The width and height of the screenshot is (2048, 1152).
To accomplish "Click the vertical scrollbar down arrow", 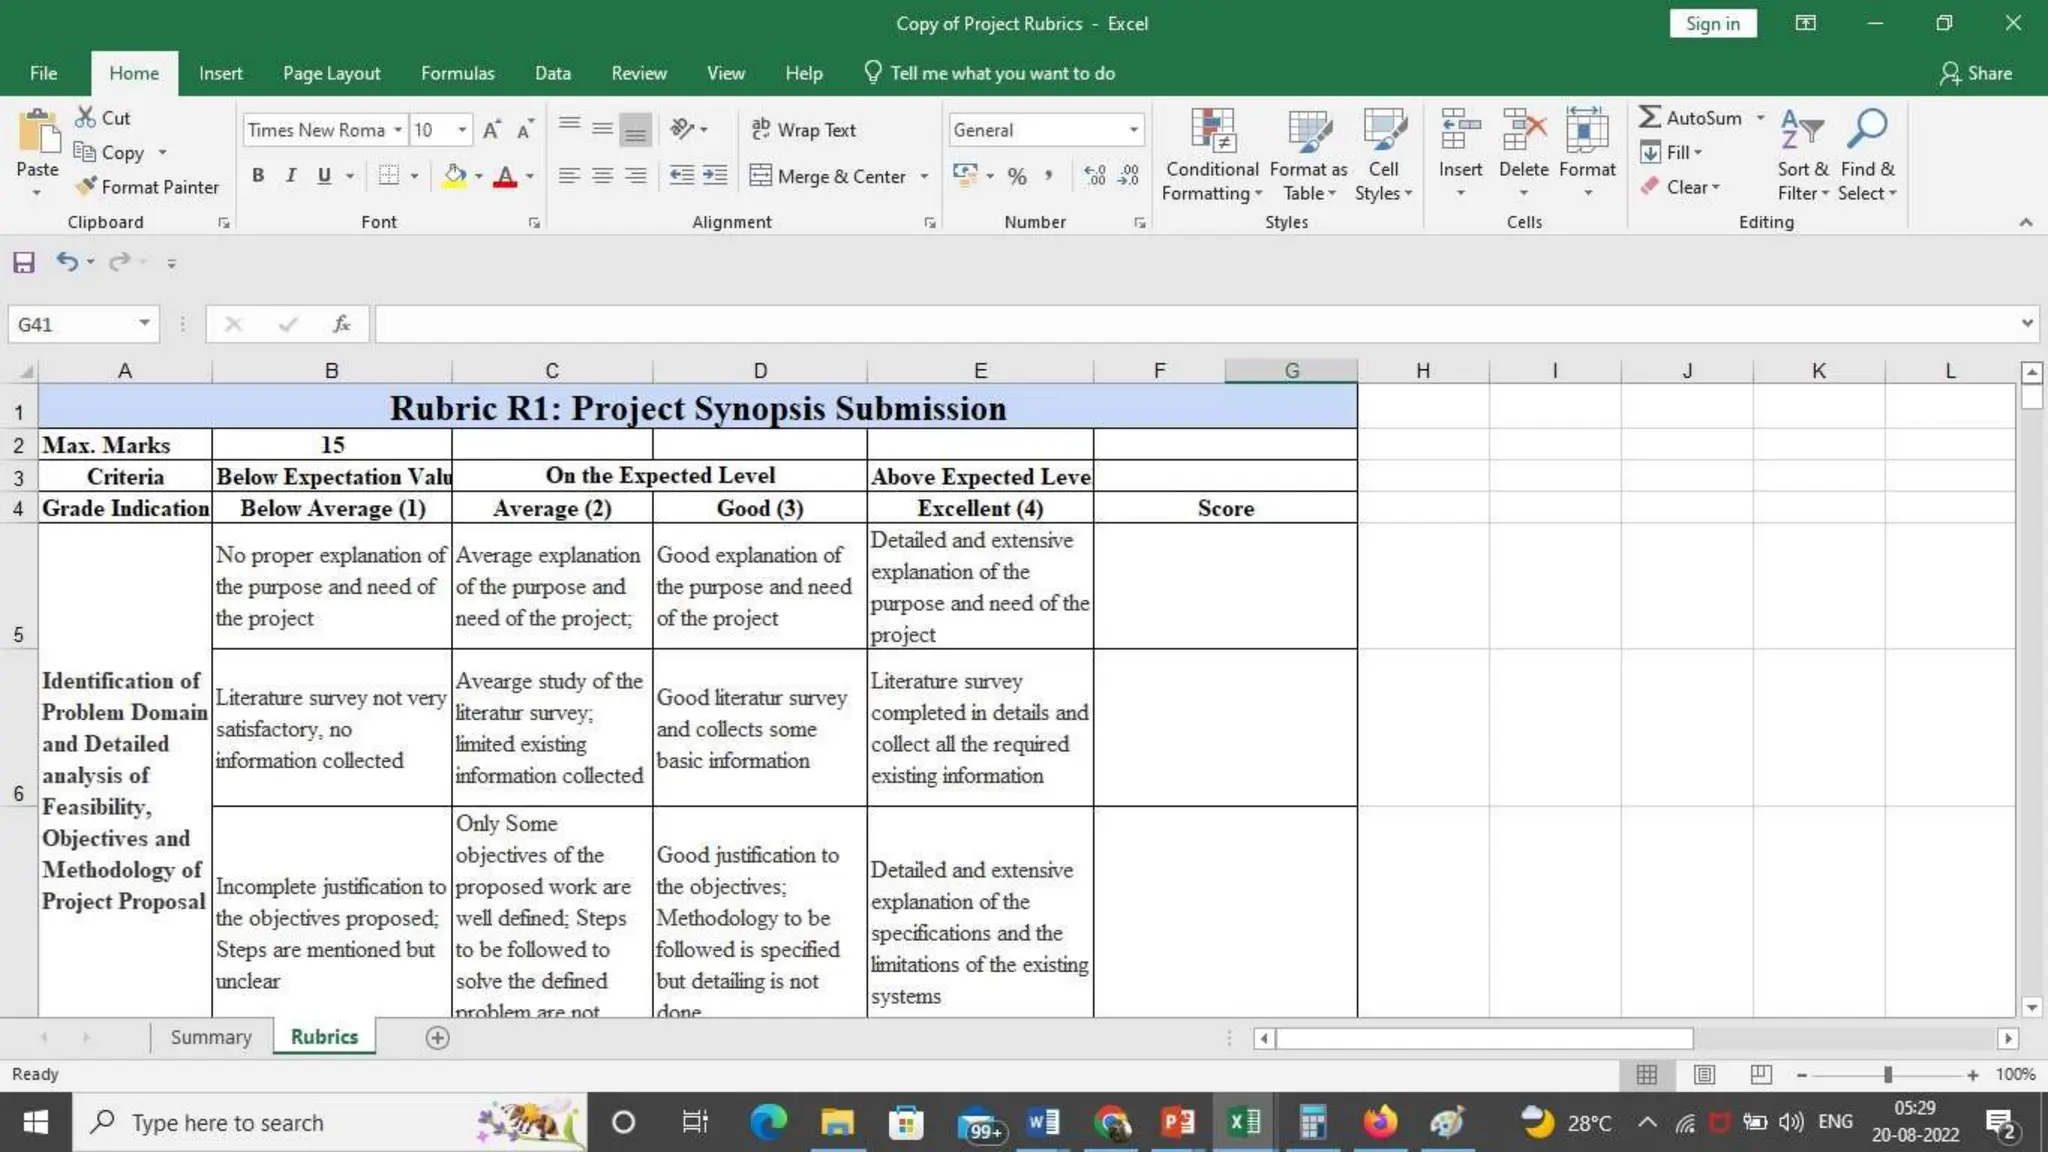I will pyautogui.click(x=2031, y=1007).
